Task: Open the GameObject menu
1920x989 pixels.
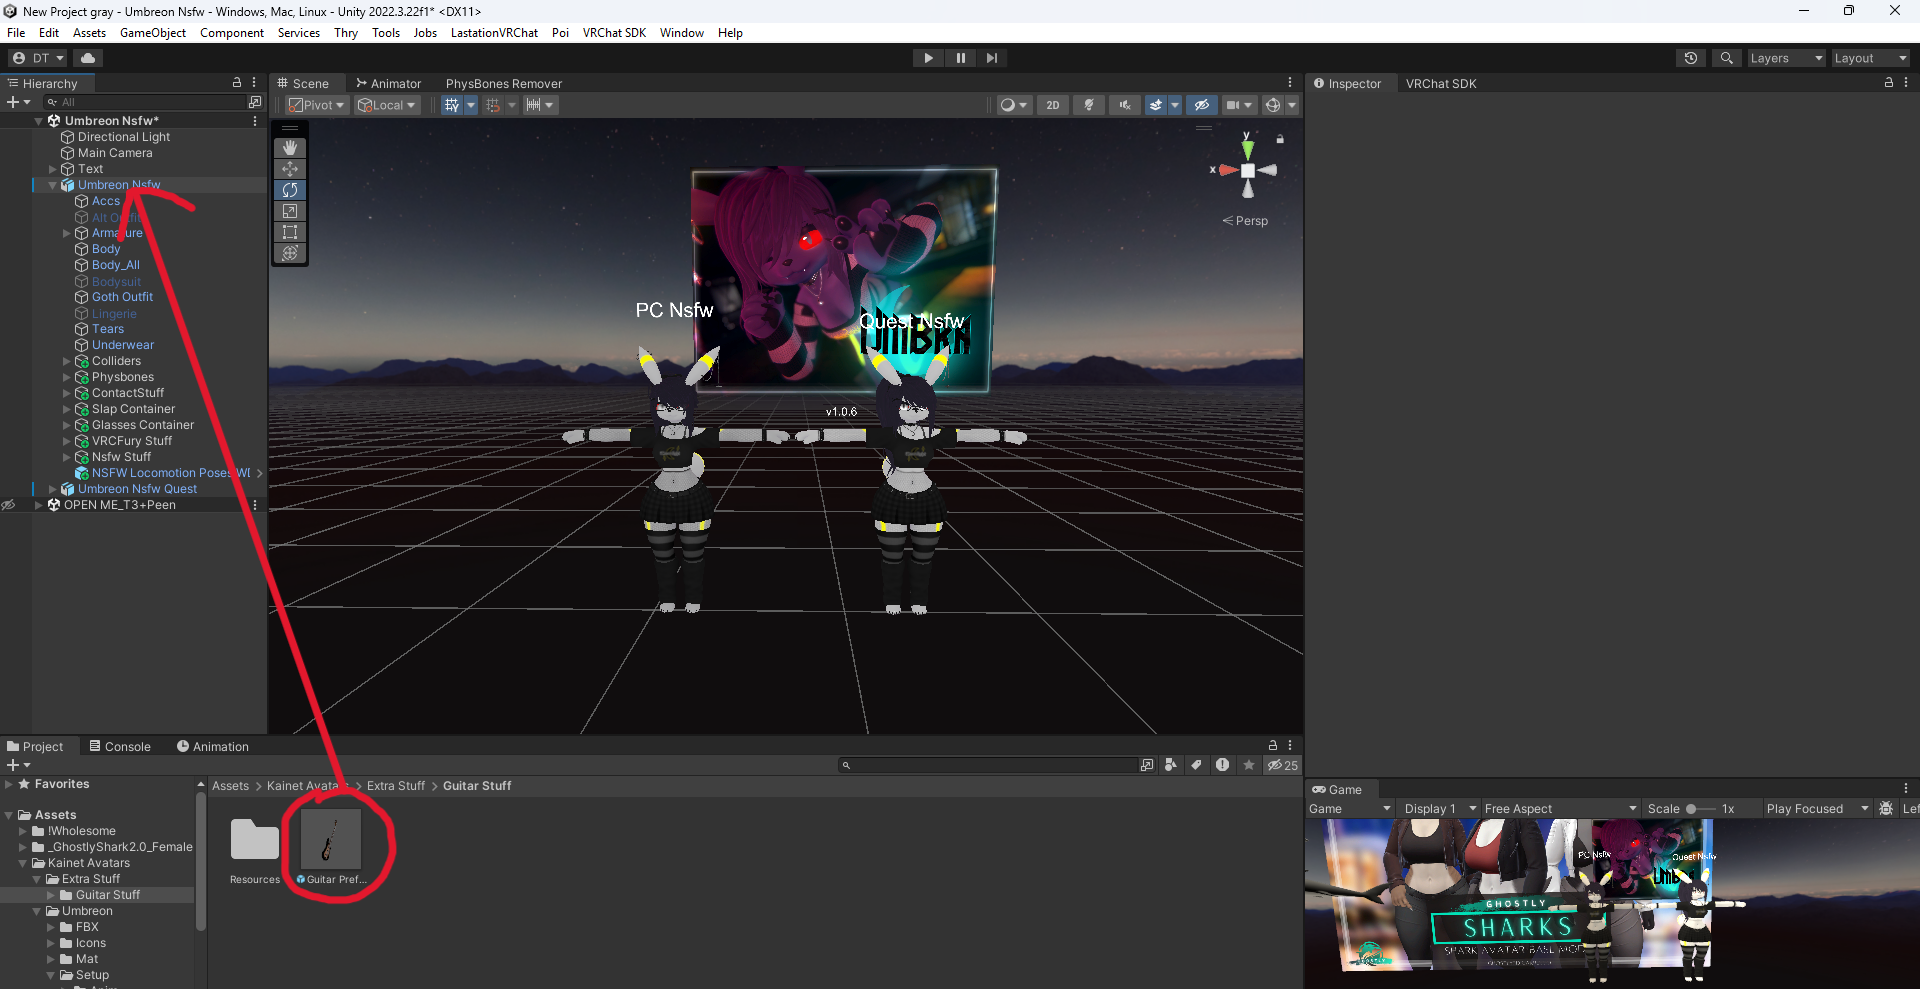Action: click(x=153, y=33)
